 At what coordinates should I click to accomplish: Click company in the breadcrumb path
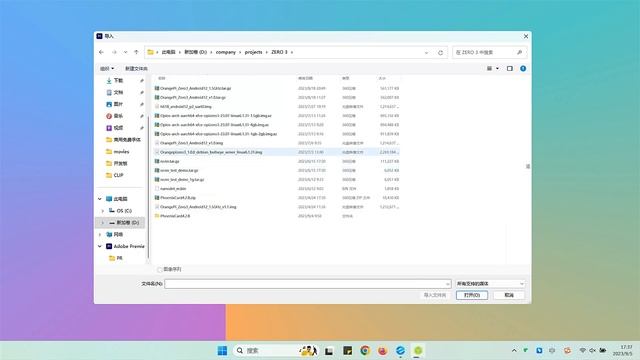coord(226,52)
